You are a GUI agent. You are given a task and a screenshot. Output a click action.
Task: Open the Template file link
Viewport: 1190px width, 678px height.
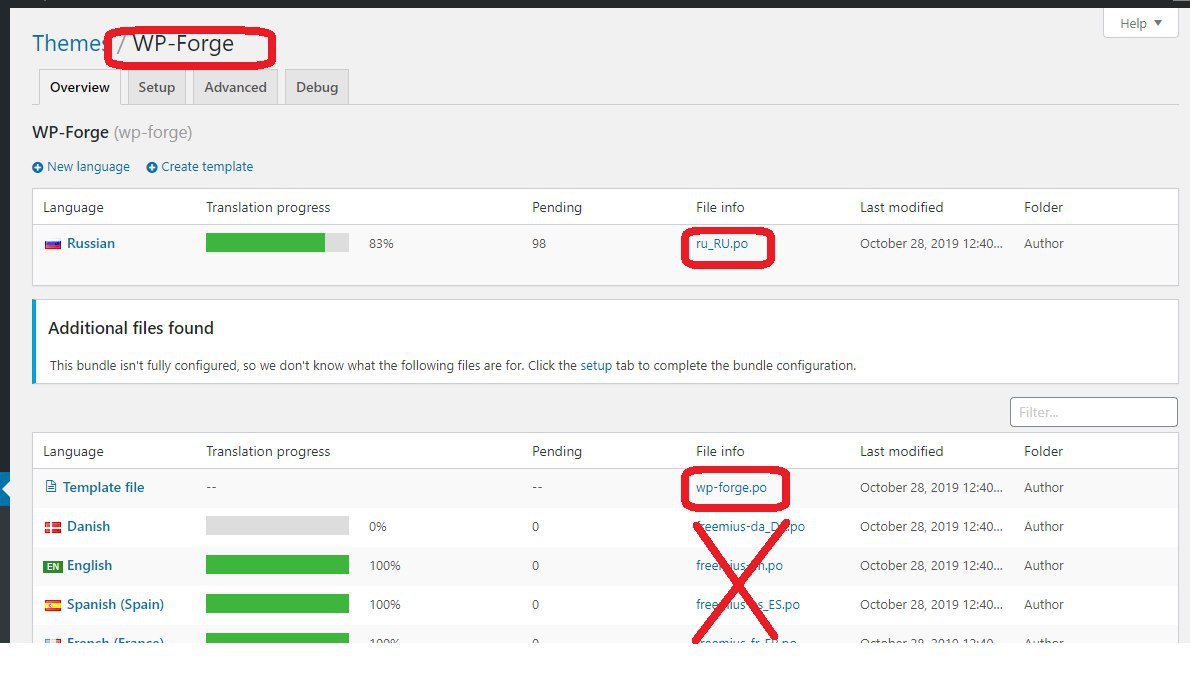[103, 487]
